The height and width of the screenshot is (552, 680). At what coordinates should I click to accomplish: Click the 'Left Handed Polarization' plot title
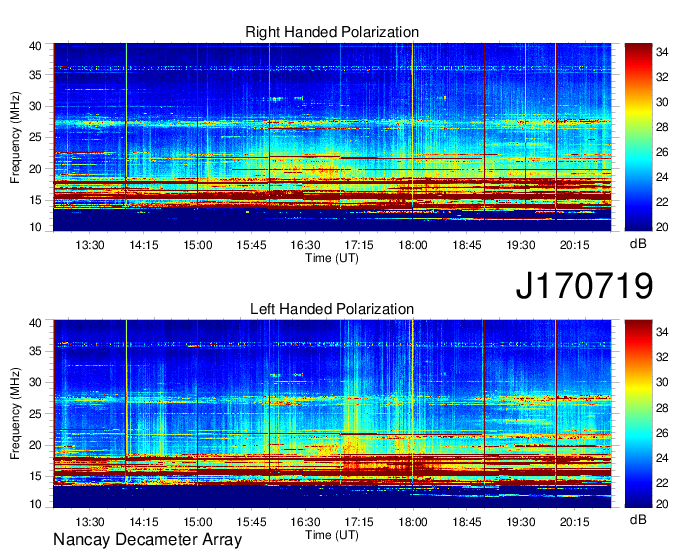[332, 309]
